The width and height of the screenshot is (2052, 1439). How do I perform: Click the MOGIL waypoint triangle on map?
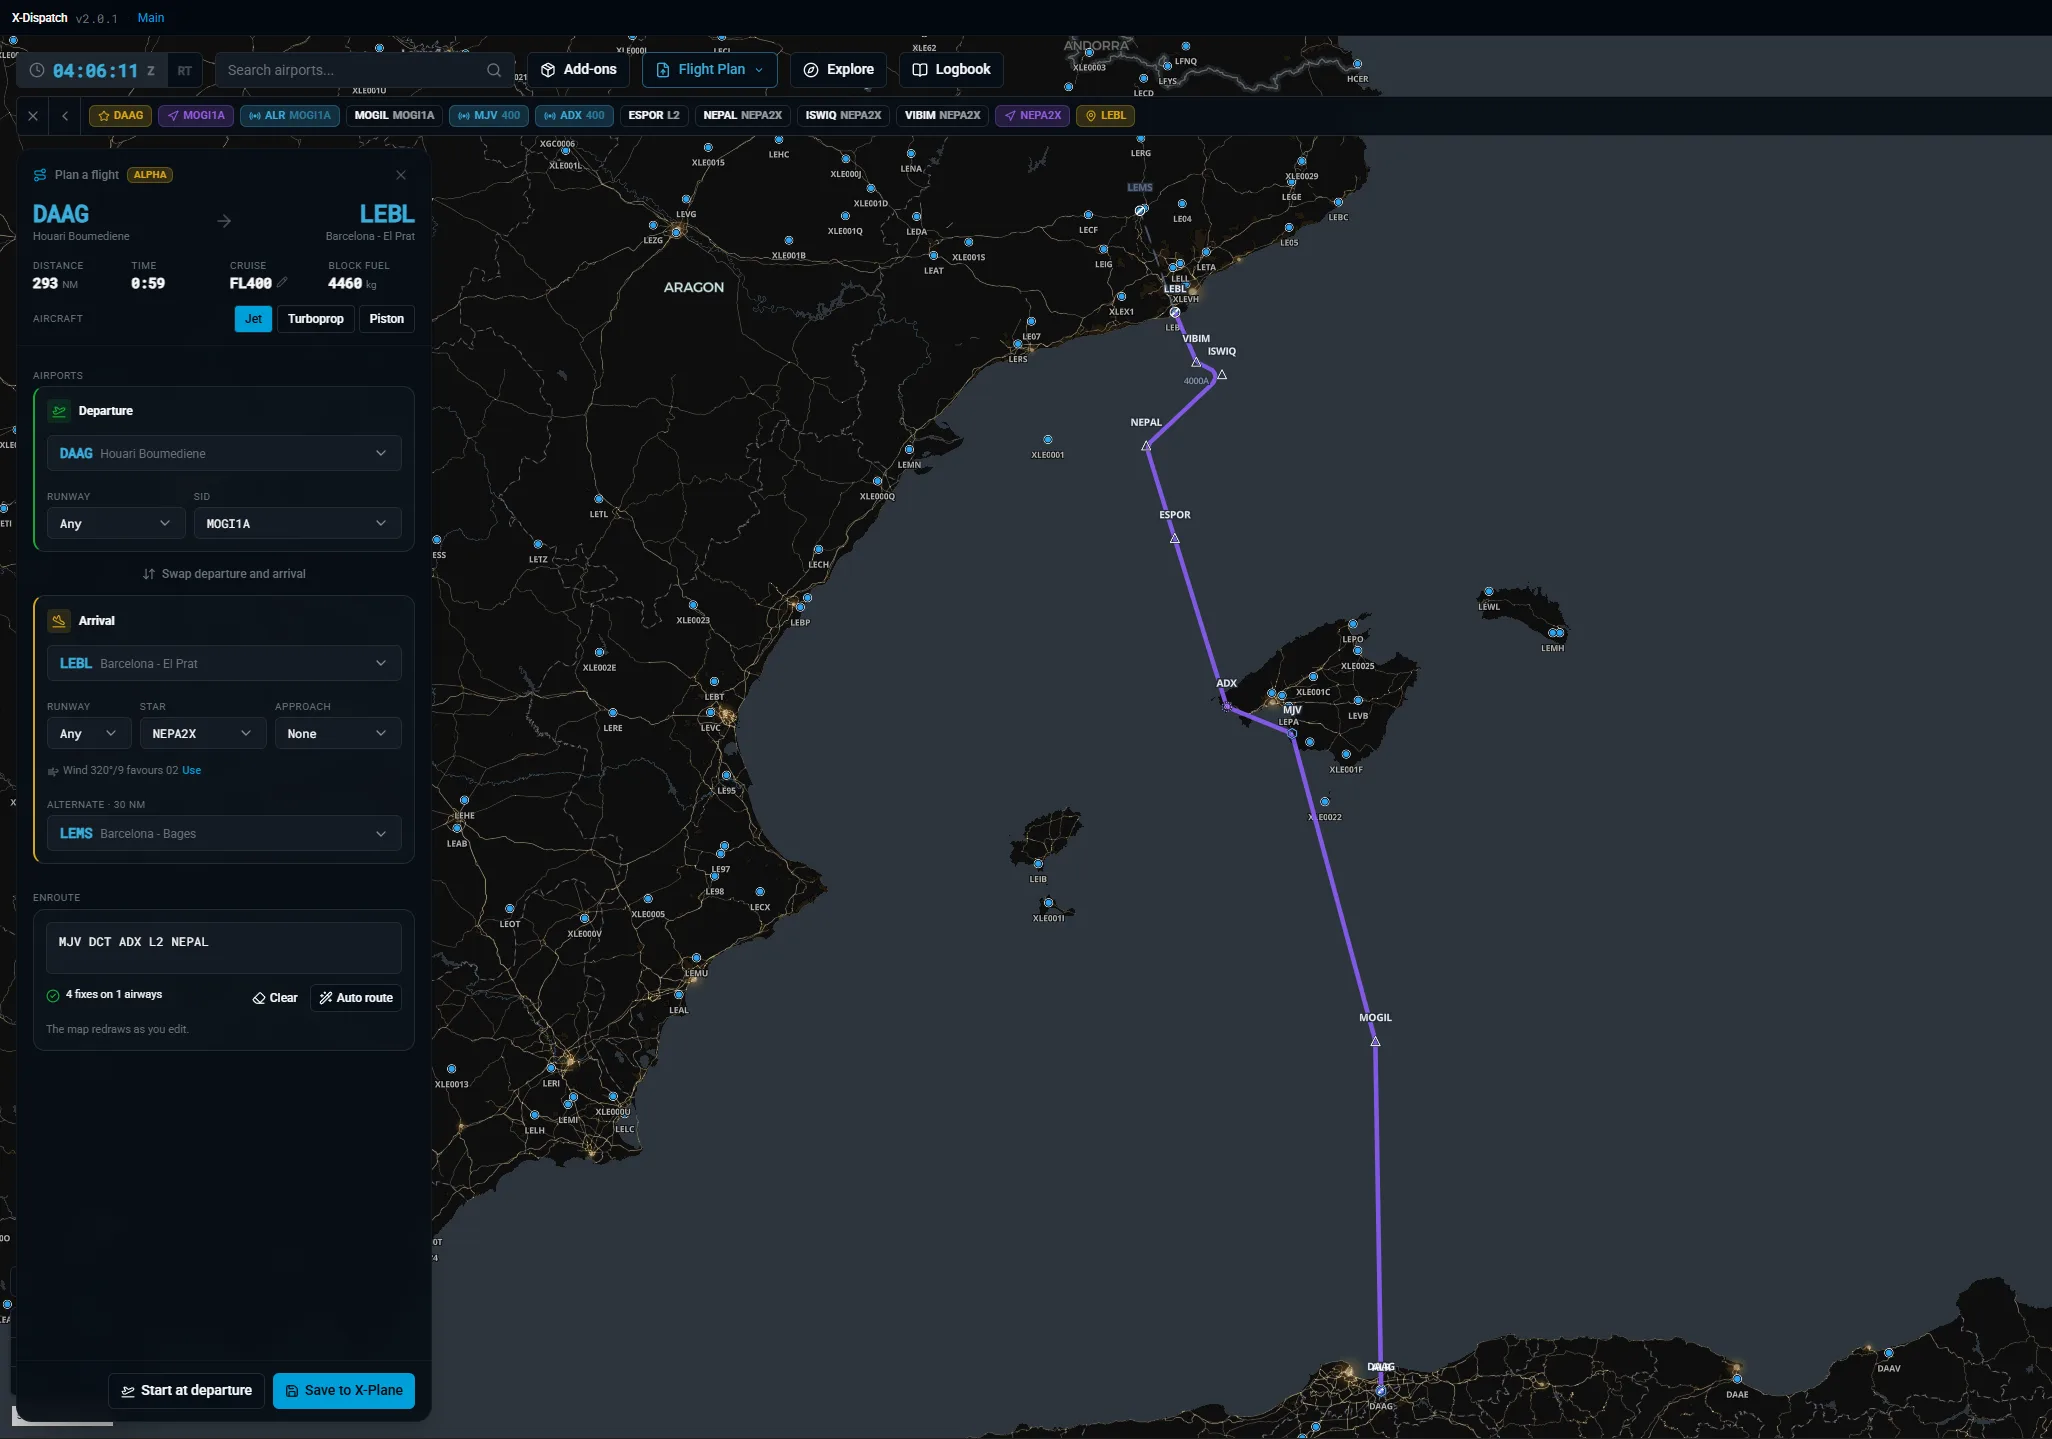tap(1376, 1041)
